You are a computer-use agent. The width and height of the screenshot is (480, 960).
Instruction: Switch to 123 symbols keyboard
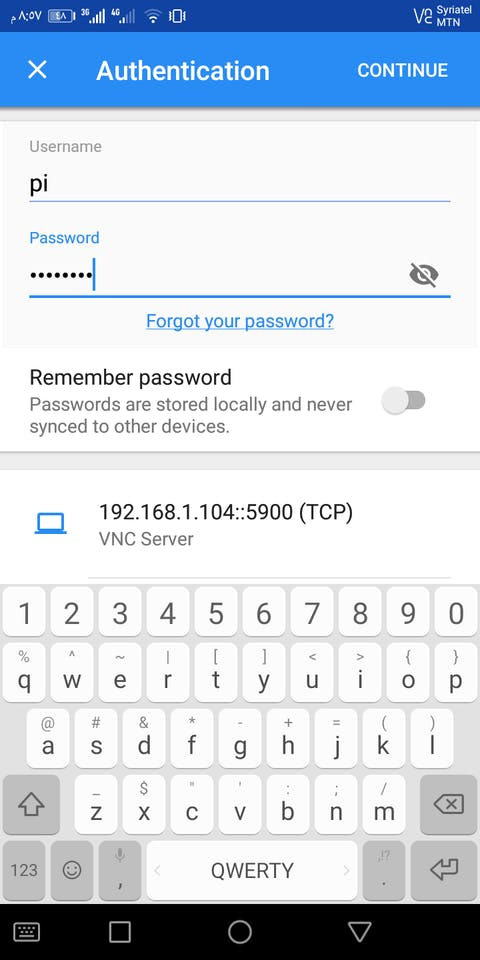click(x=24, y=870)
